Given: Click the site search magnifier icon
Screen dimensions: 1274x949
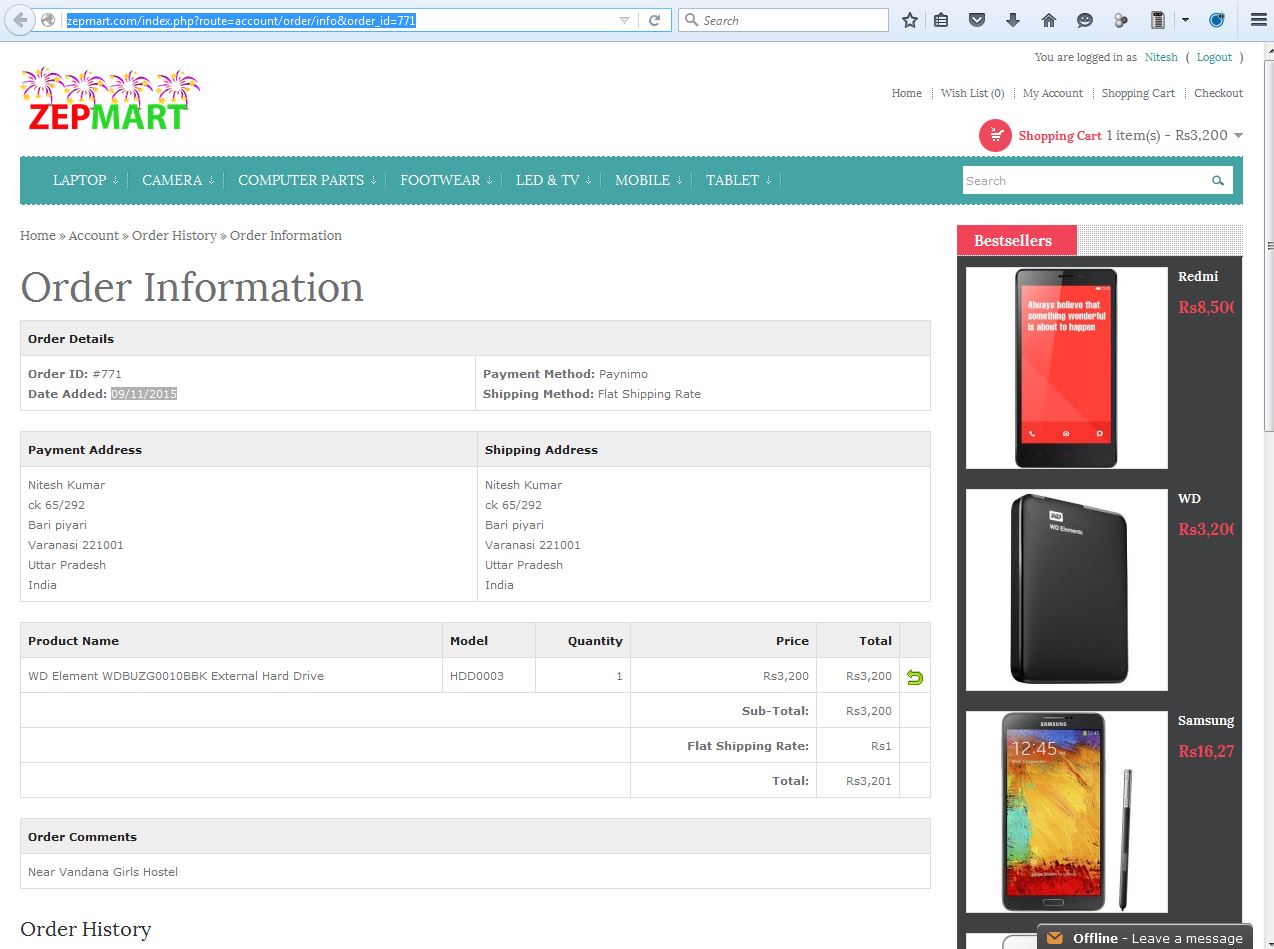Looking at the screenshot, I should (1217, 181).
